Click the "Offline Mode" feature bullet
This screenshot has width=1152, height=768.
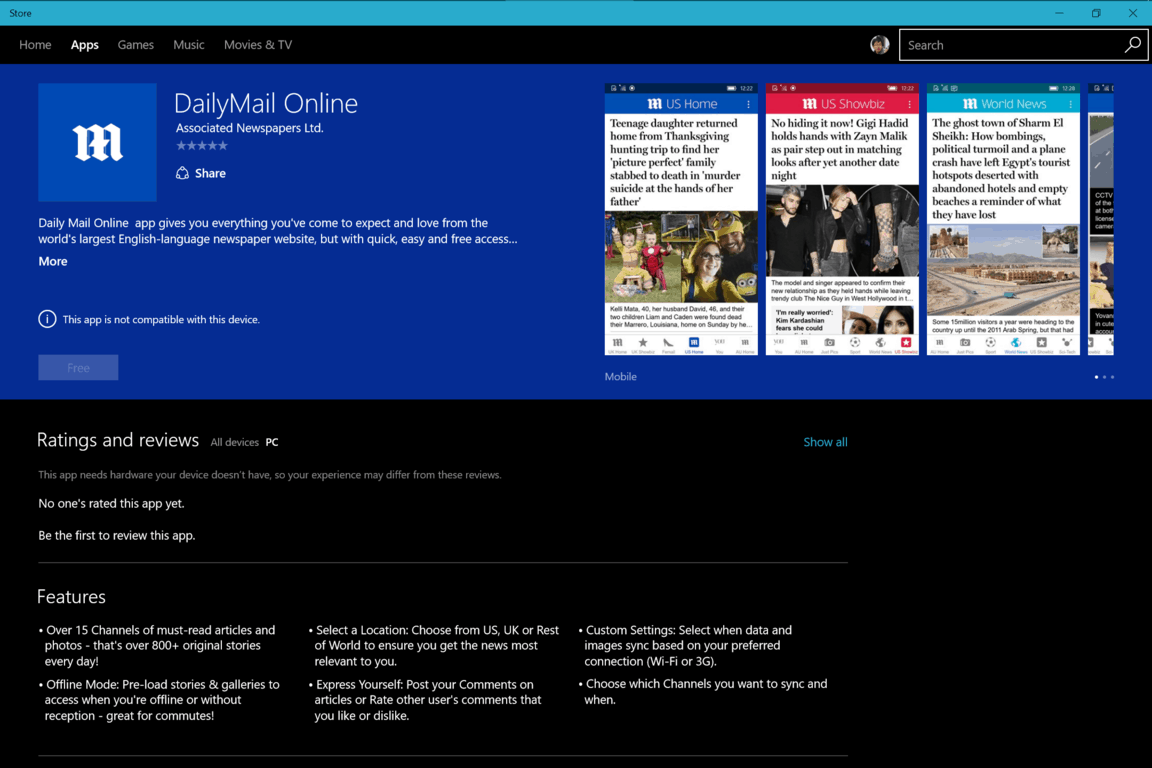(x=159, y=700)
